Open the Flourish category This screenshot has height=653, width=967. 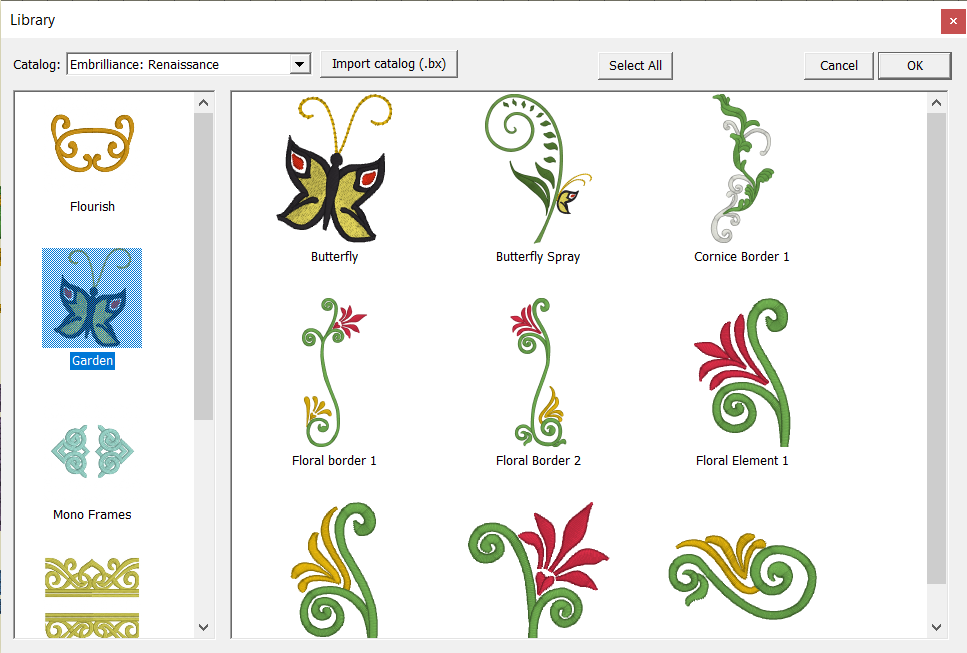point(92,145)
